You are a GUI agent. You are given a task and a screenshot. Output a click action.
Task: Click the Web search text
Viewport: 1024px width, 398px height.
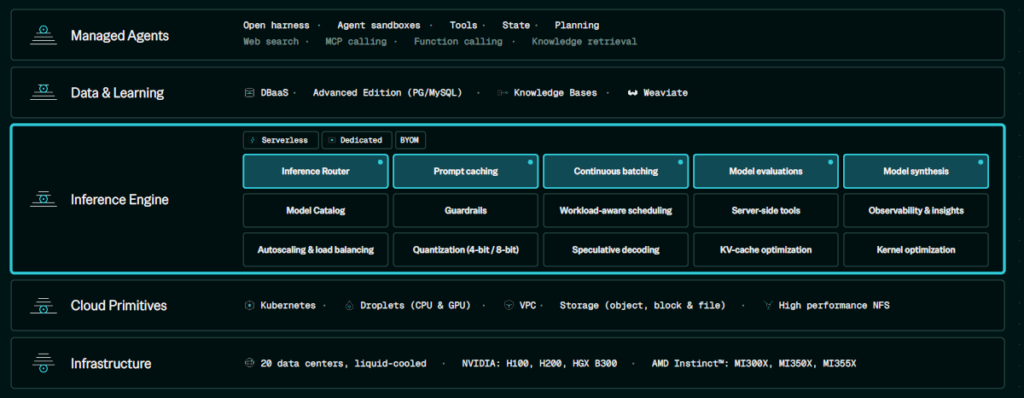tap(271, 41)
